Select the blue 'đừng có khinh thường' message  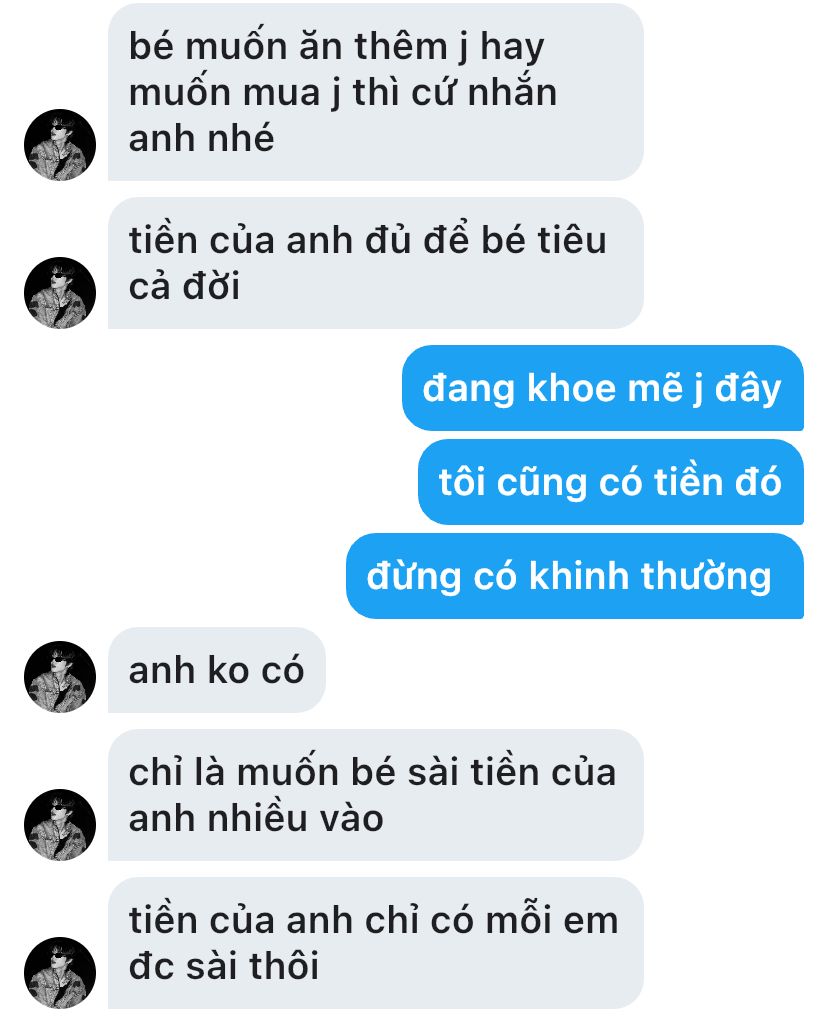tap(575, 576)
